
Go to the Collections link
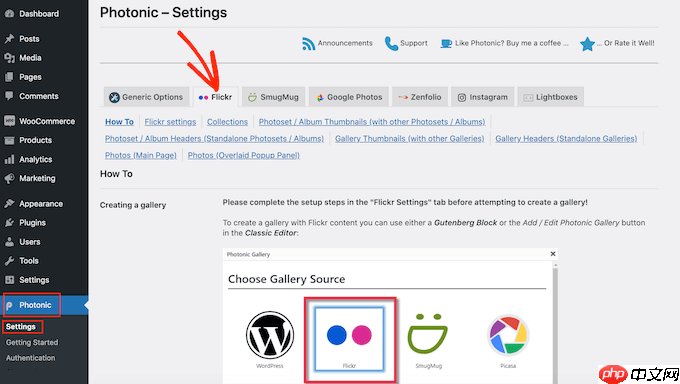click(227, 122)
